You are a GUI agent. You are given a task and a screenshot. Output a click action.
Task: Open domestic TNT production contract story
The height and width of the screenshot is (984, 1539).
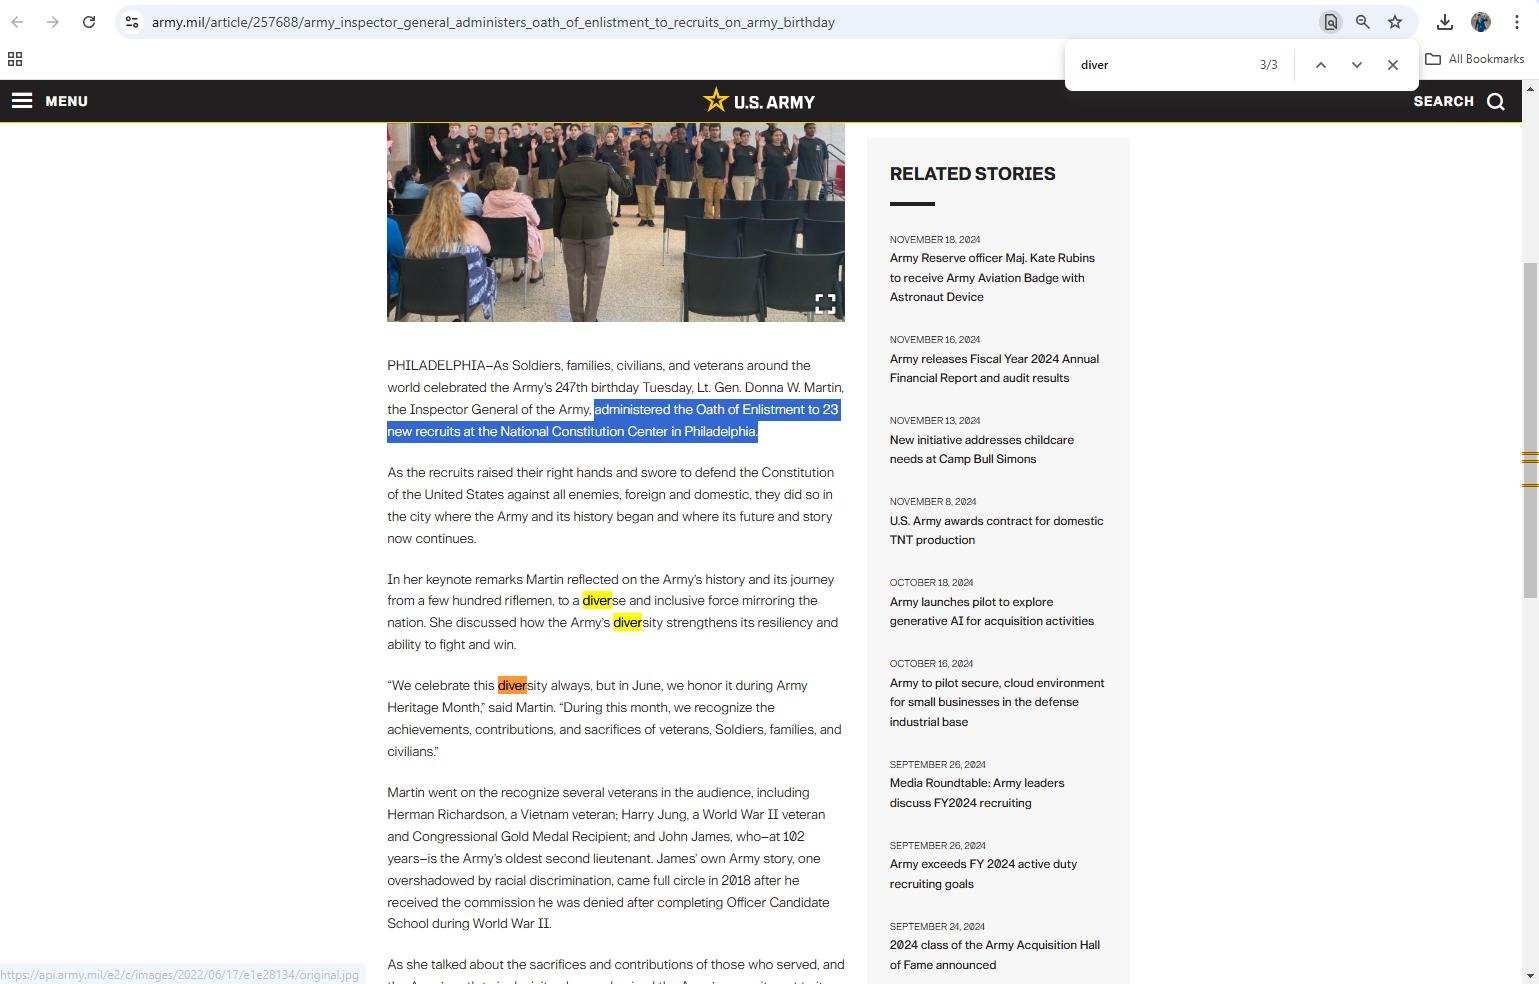click(996, 530)
